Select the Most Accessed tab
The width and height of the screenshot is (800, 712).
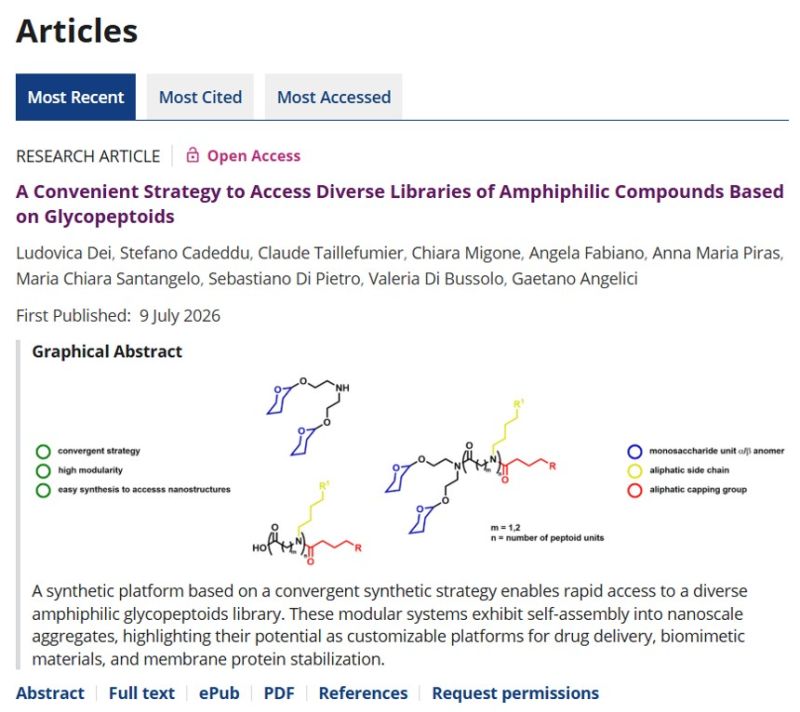(x=334, y=97)
